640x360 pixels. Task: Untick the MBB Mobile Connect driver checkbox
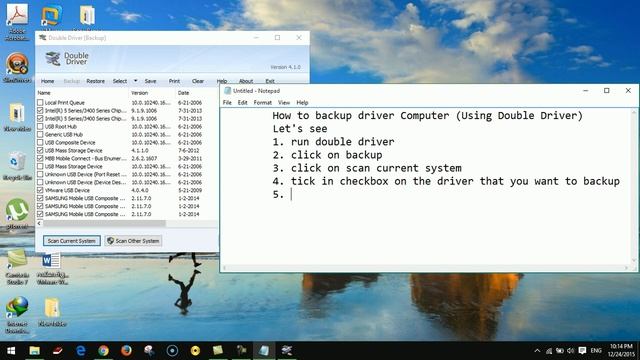(x=40, y=158)
